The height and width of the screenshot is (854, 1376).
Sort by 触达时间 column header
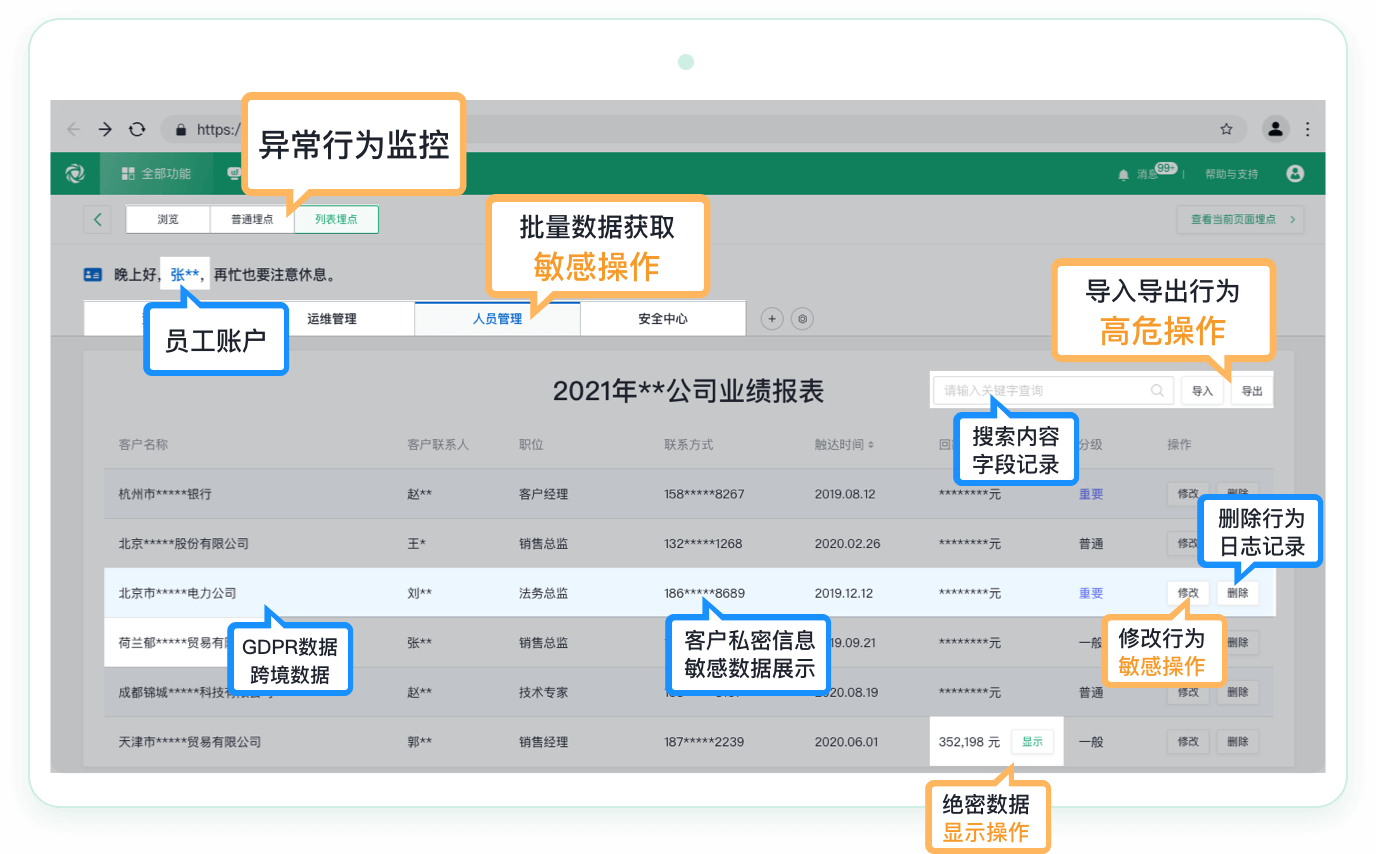[x=844, y=444]
